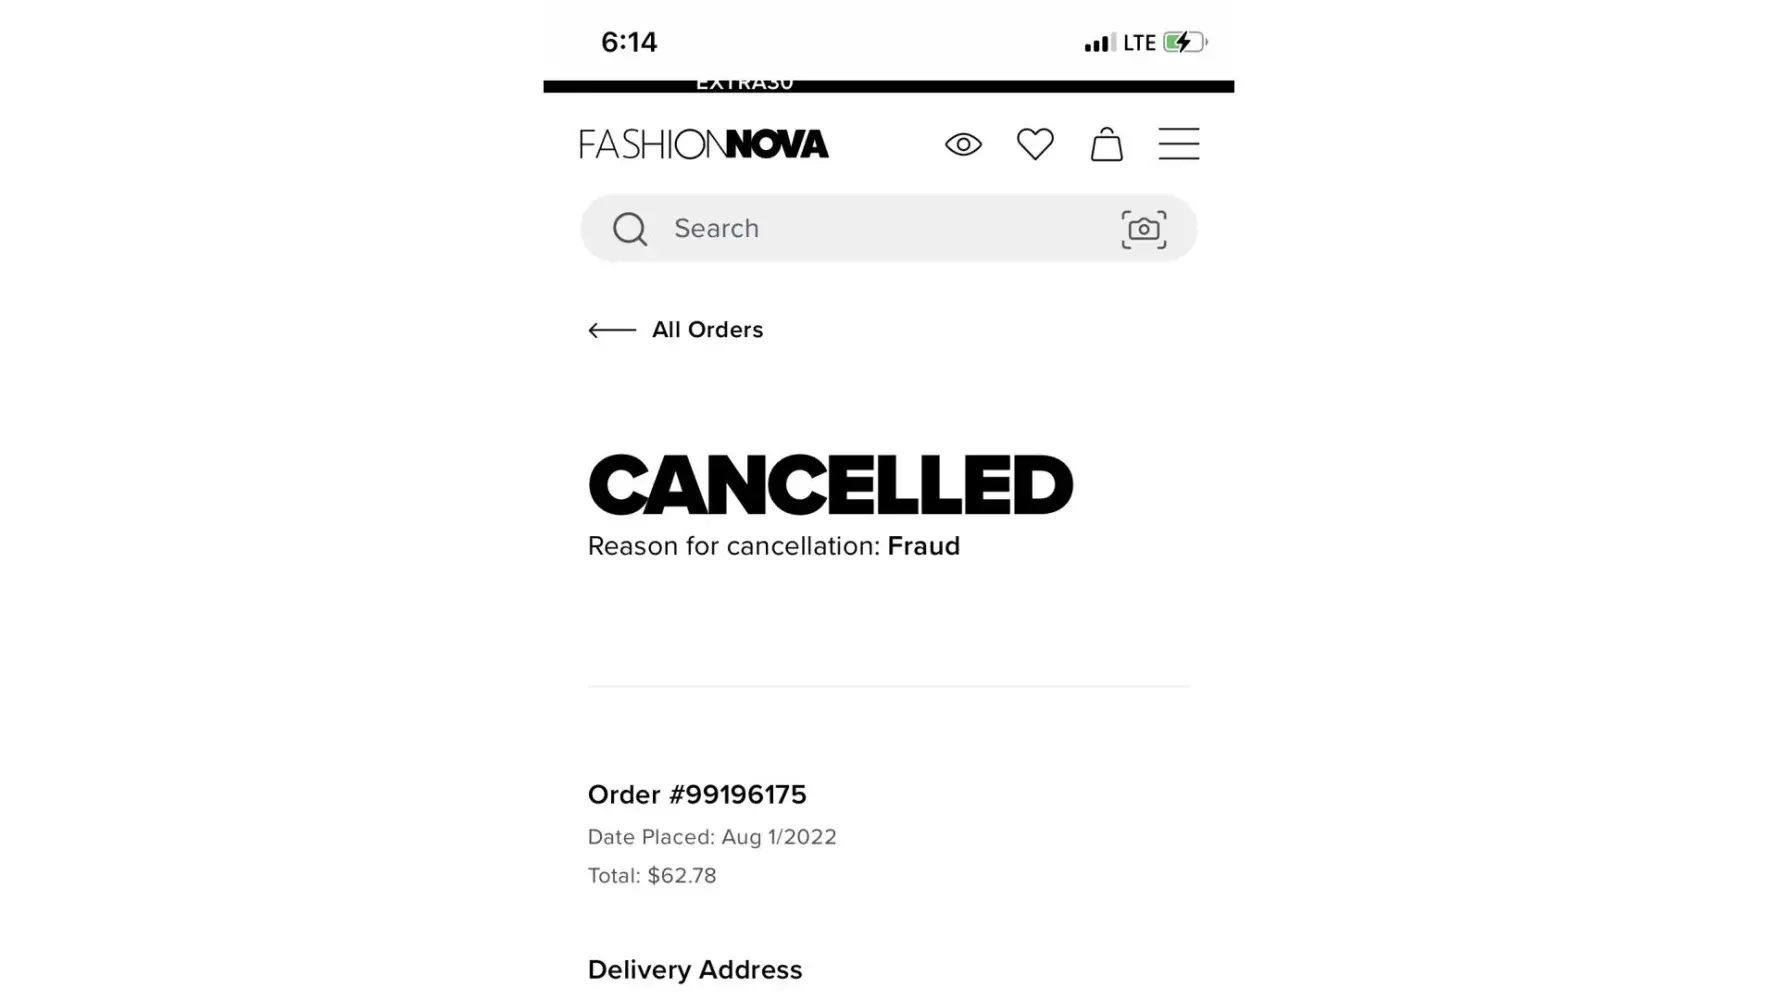Click the Date Placed Aug 1/2022 line
The width and height of the screenshot is (1778, 1000).
click(x=712, y=837)
